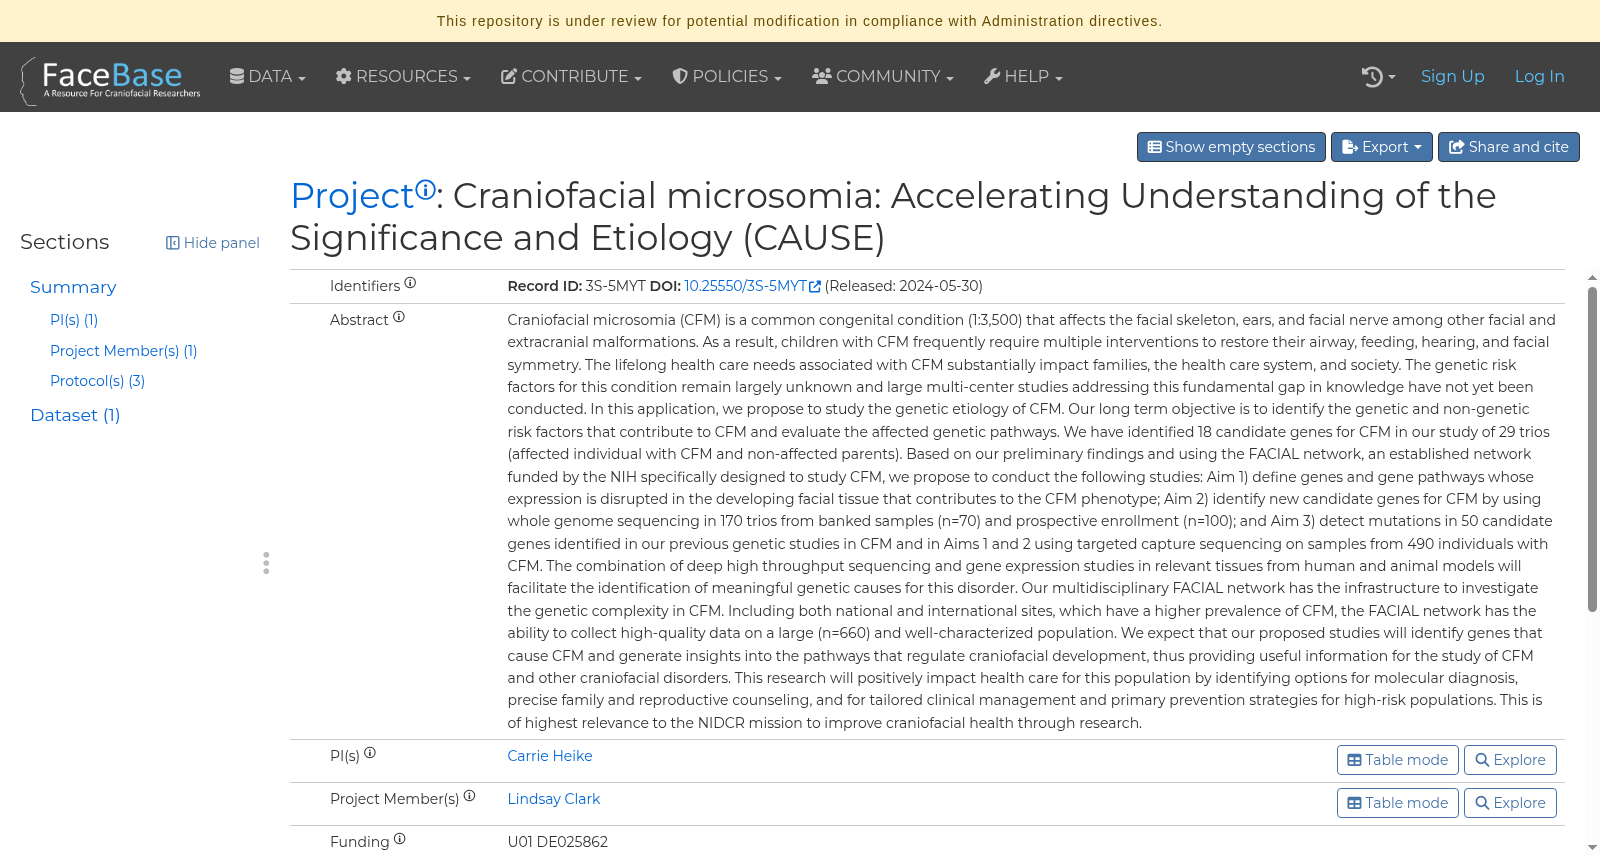The height and width of the screenshot is (857, 1600).
Task: Open the COMMUNITY menu
Action: (x=883, y=77)
